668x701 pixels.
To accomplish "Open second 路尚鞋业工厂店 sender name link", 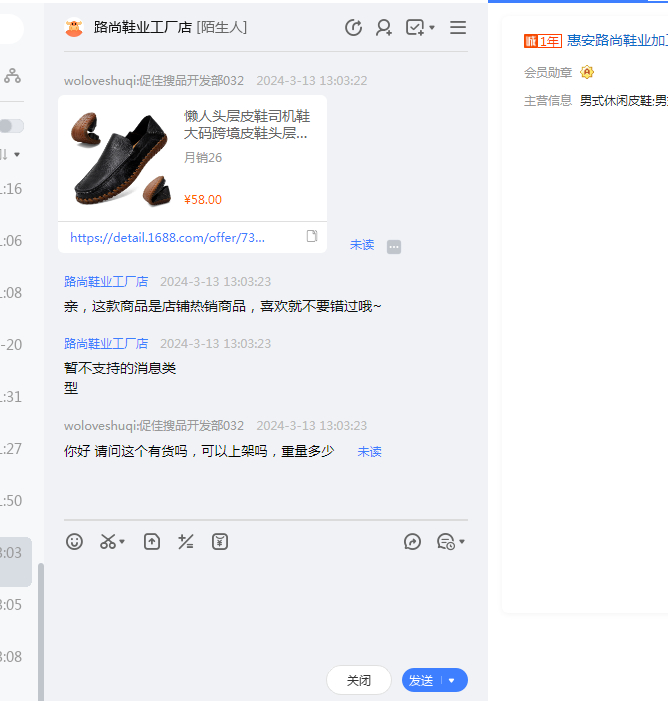I will coord(106,344).
